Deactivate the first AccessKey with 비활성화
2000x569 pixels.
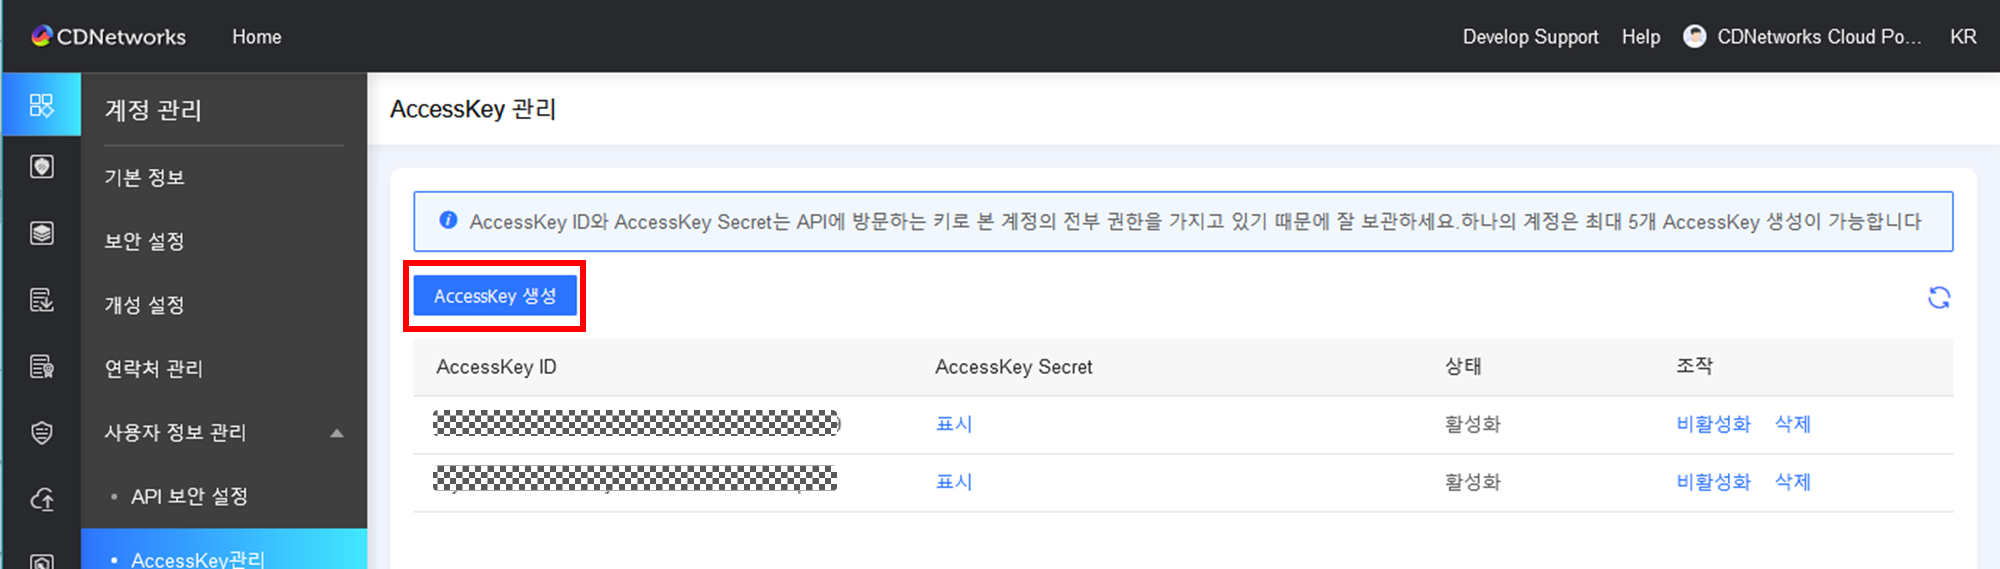click(1713, 424)
